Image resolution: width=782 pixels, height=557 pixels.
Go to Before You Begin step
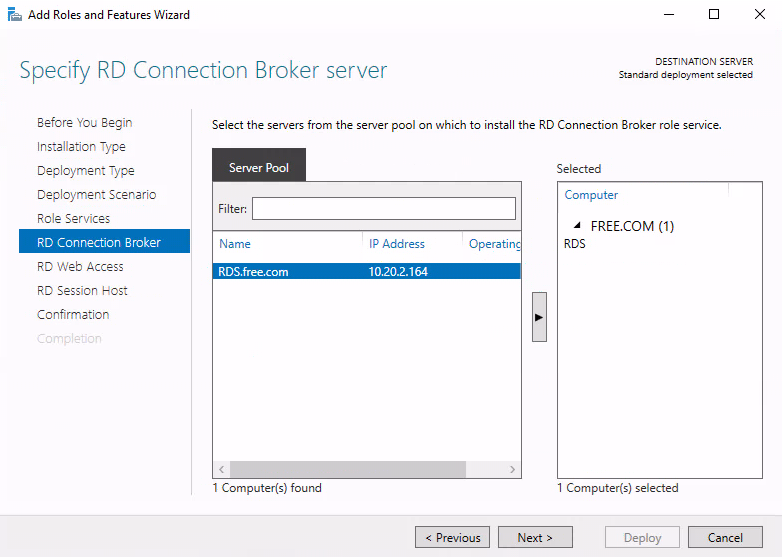pos(84,123)
